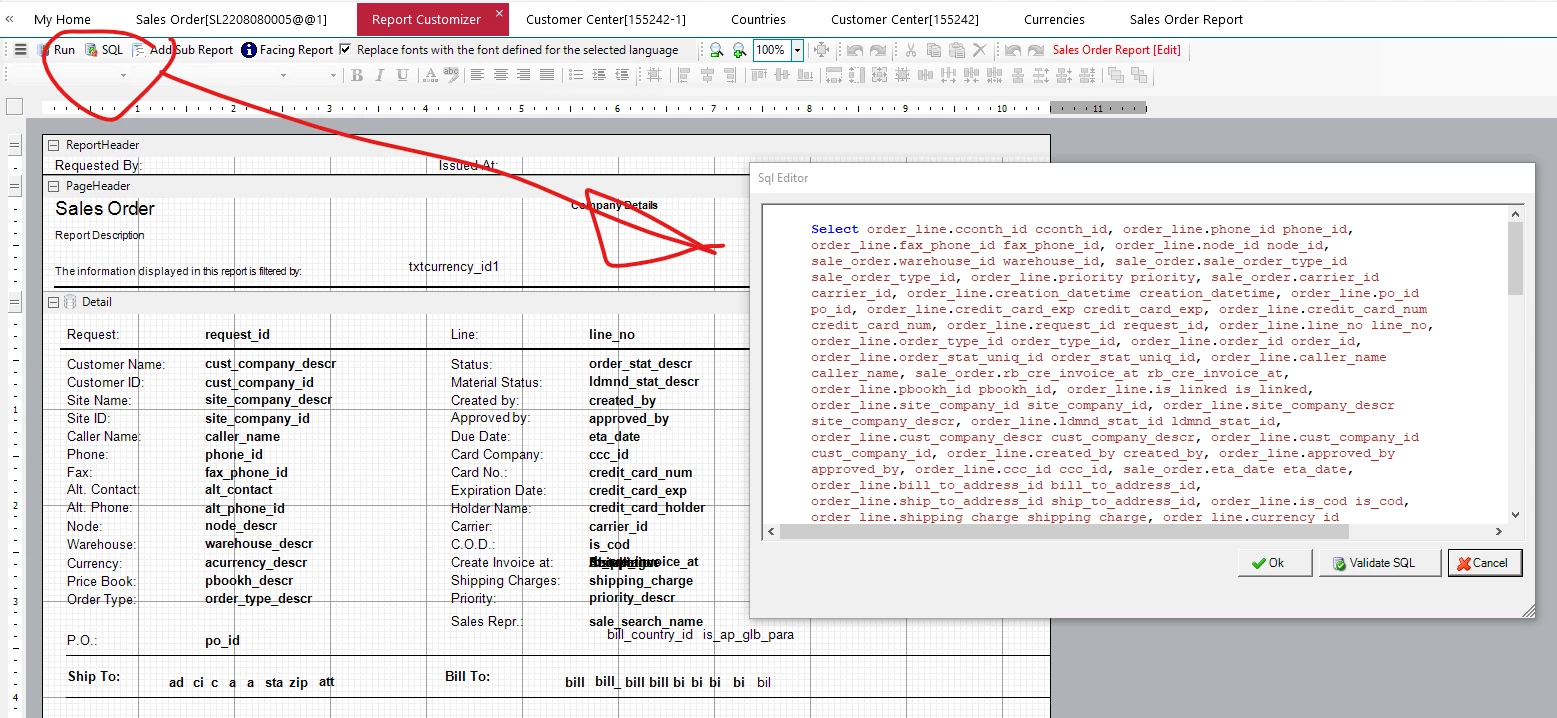Click the Facing Report info icon

[249, 50]
